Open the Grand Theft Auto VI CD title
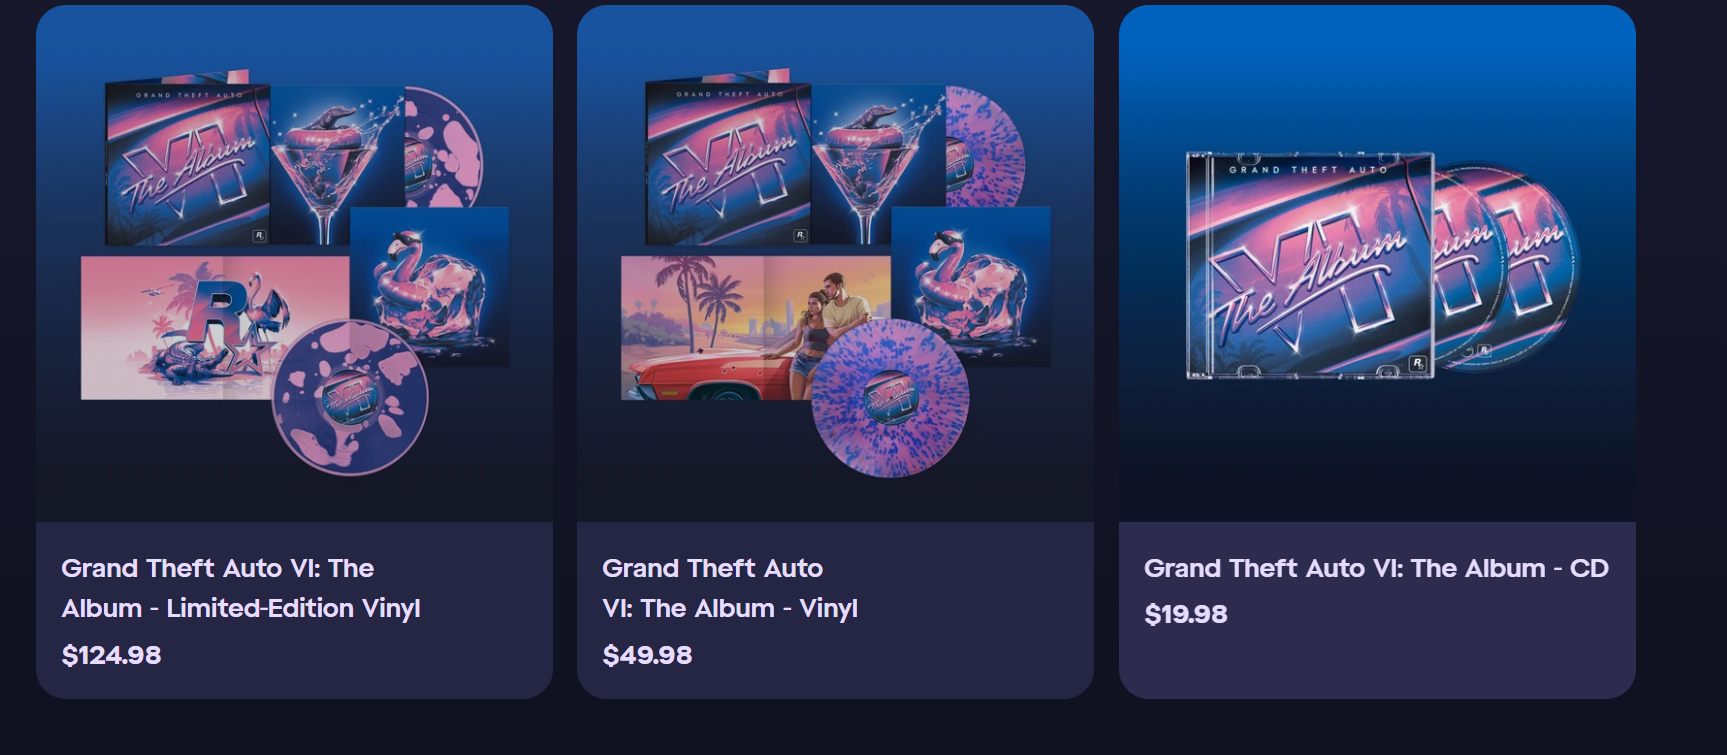The image size is (1727, 755). point(1376,568)
